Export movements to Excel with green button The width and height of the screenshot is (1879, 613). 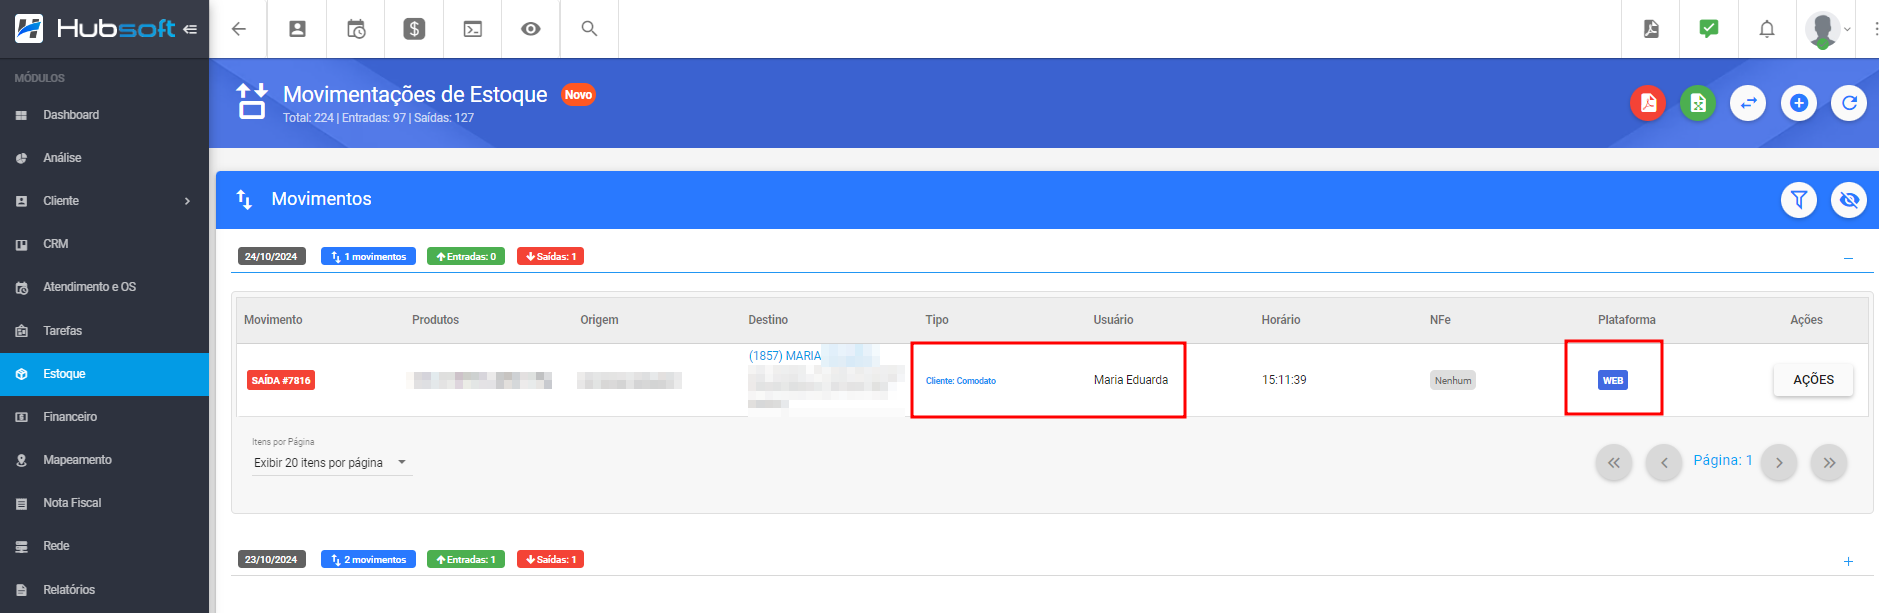(1698, 103)
